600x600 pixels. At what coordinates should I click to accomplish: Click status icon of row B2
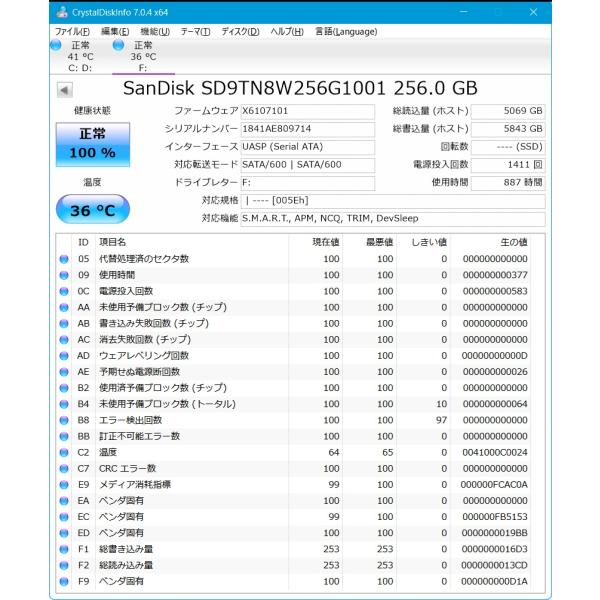[x=64, y=388]
